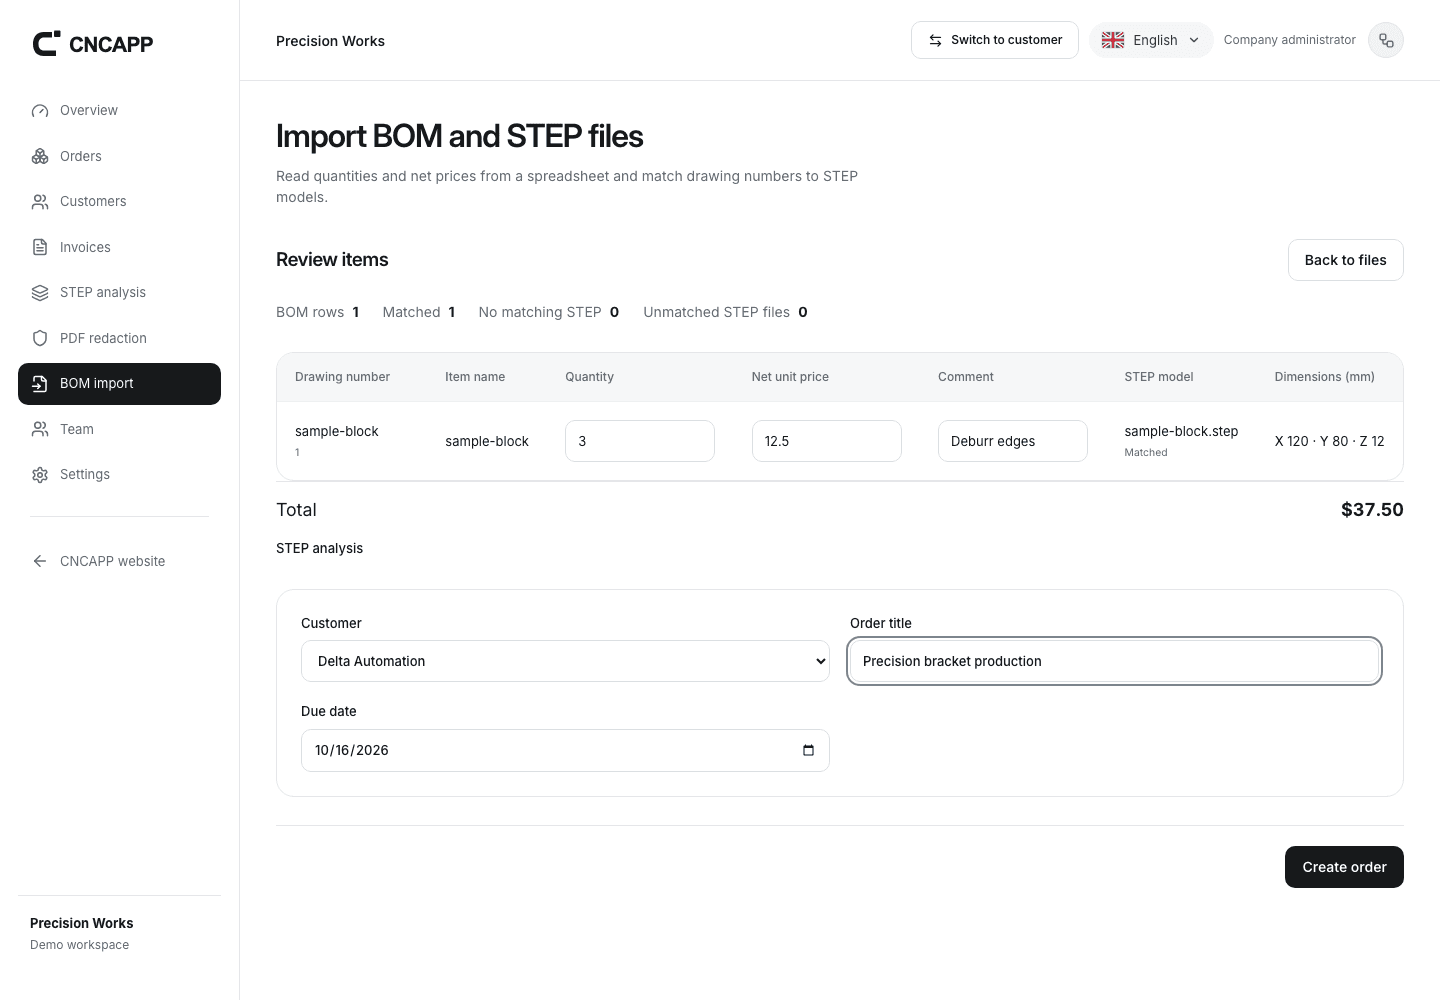The image size is (1440, 1000).
Task: Click the Team members icon
Action: pos(40,429)
